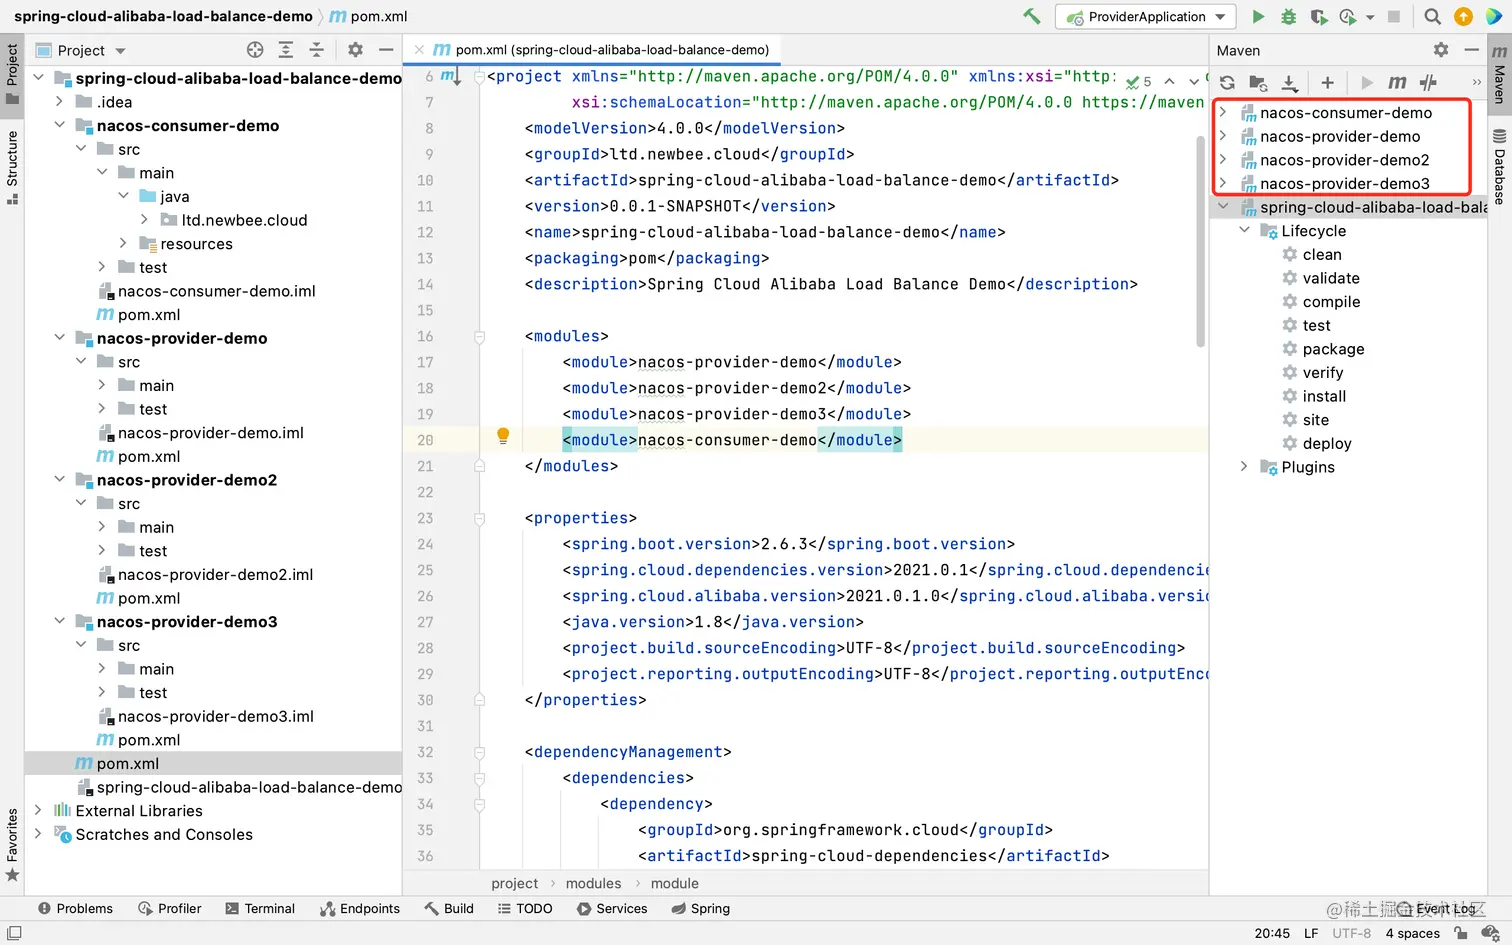Expand the .idea folder
1512x945 pixels.
60,101
